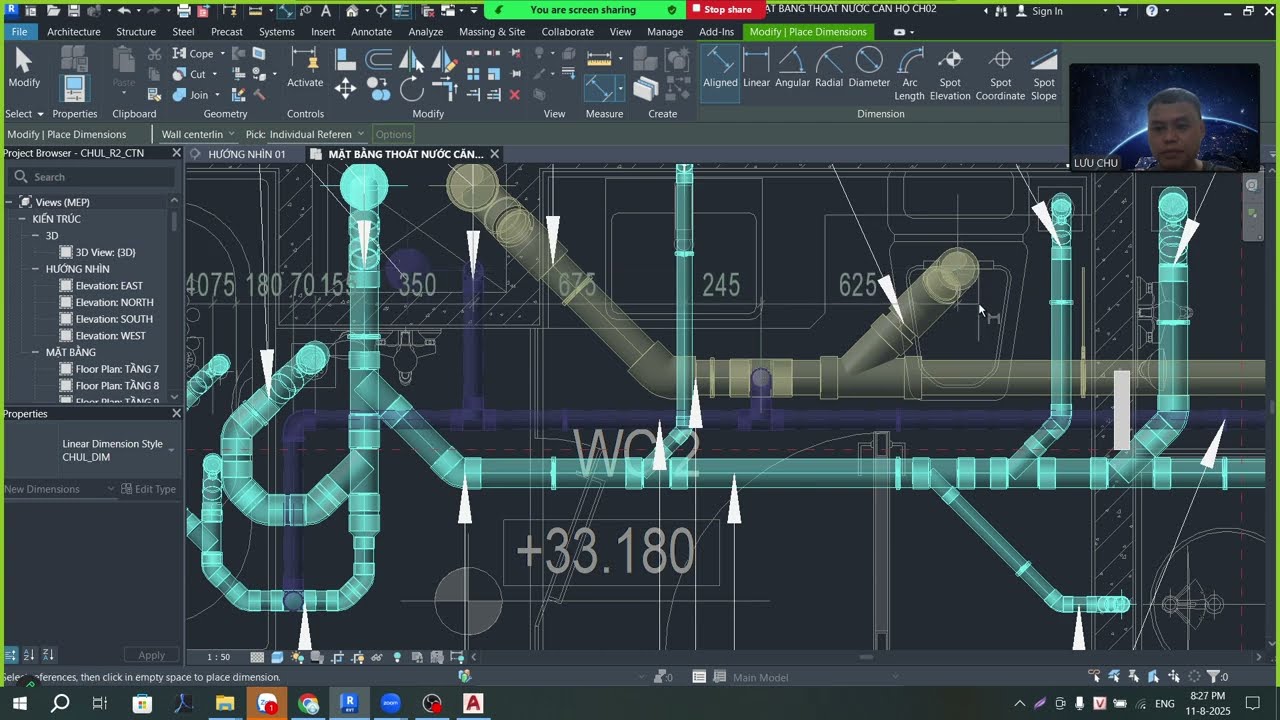Viewport: 1280px width, 720px height.
Task: Click the Open folder icon in quick access toolbar
Action: coord(53,10)
